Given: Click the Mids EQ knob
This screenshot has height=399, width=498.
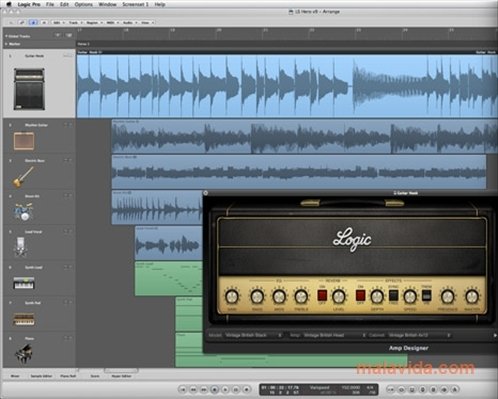Looking at the screenshot, I should click(279, 296).
